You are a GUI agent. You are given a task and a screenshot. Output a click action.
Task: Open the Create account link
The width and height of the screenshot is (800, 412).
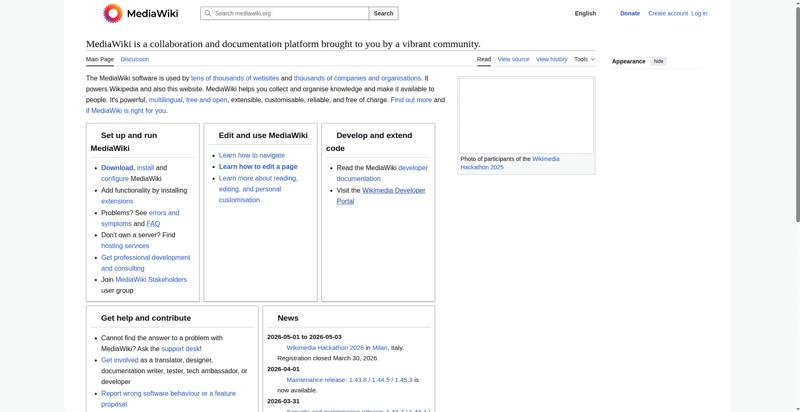[x=668, y=14]
